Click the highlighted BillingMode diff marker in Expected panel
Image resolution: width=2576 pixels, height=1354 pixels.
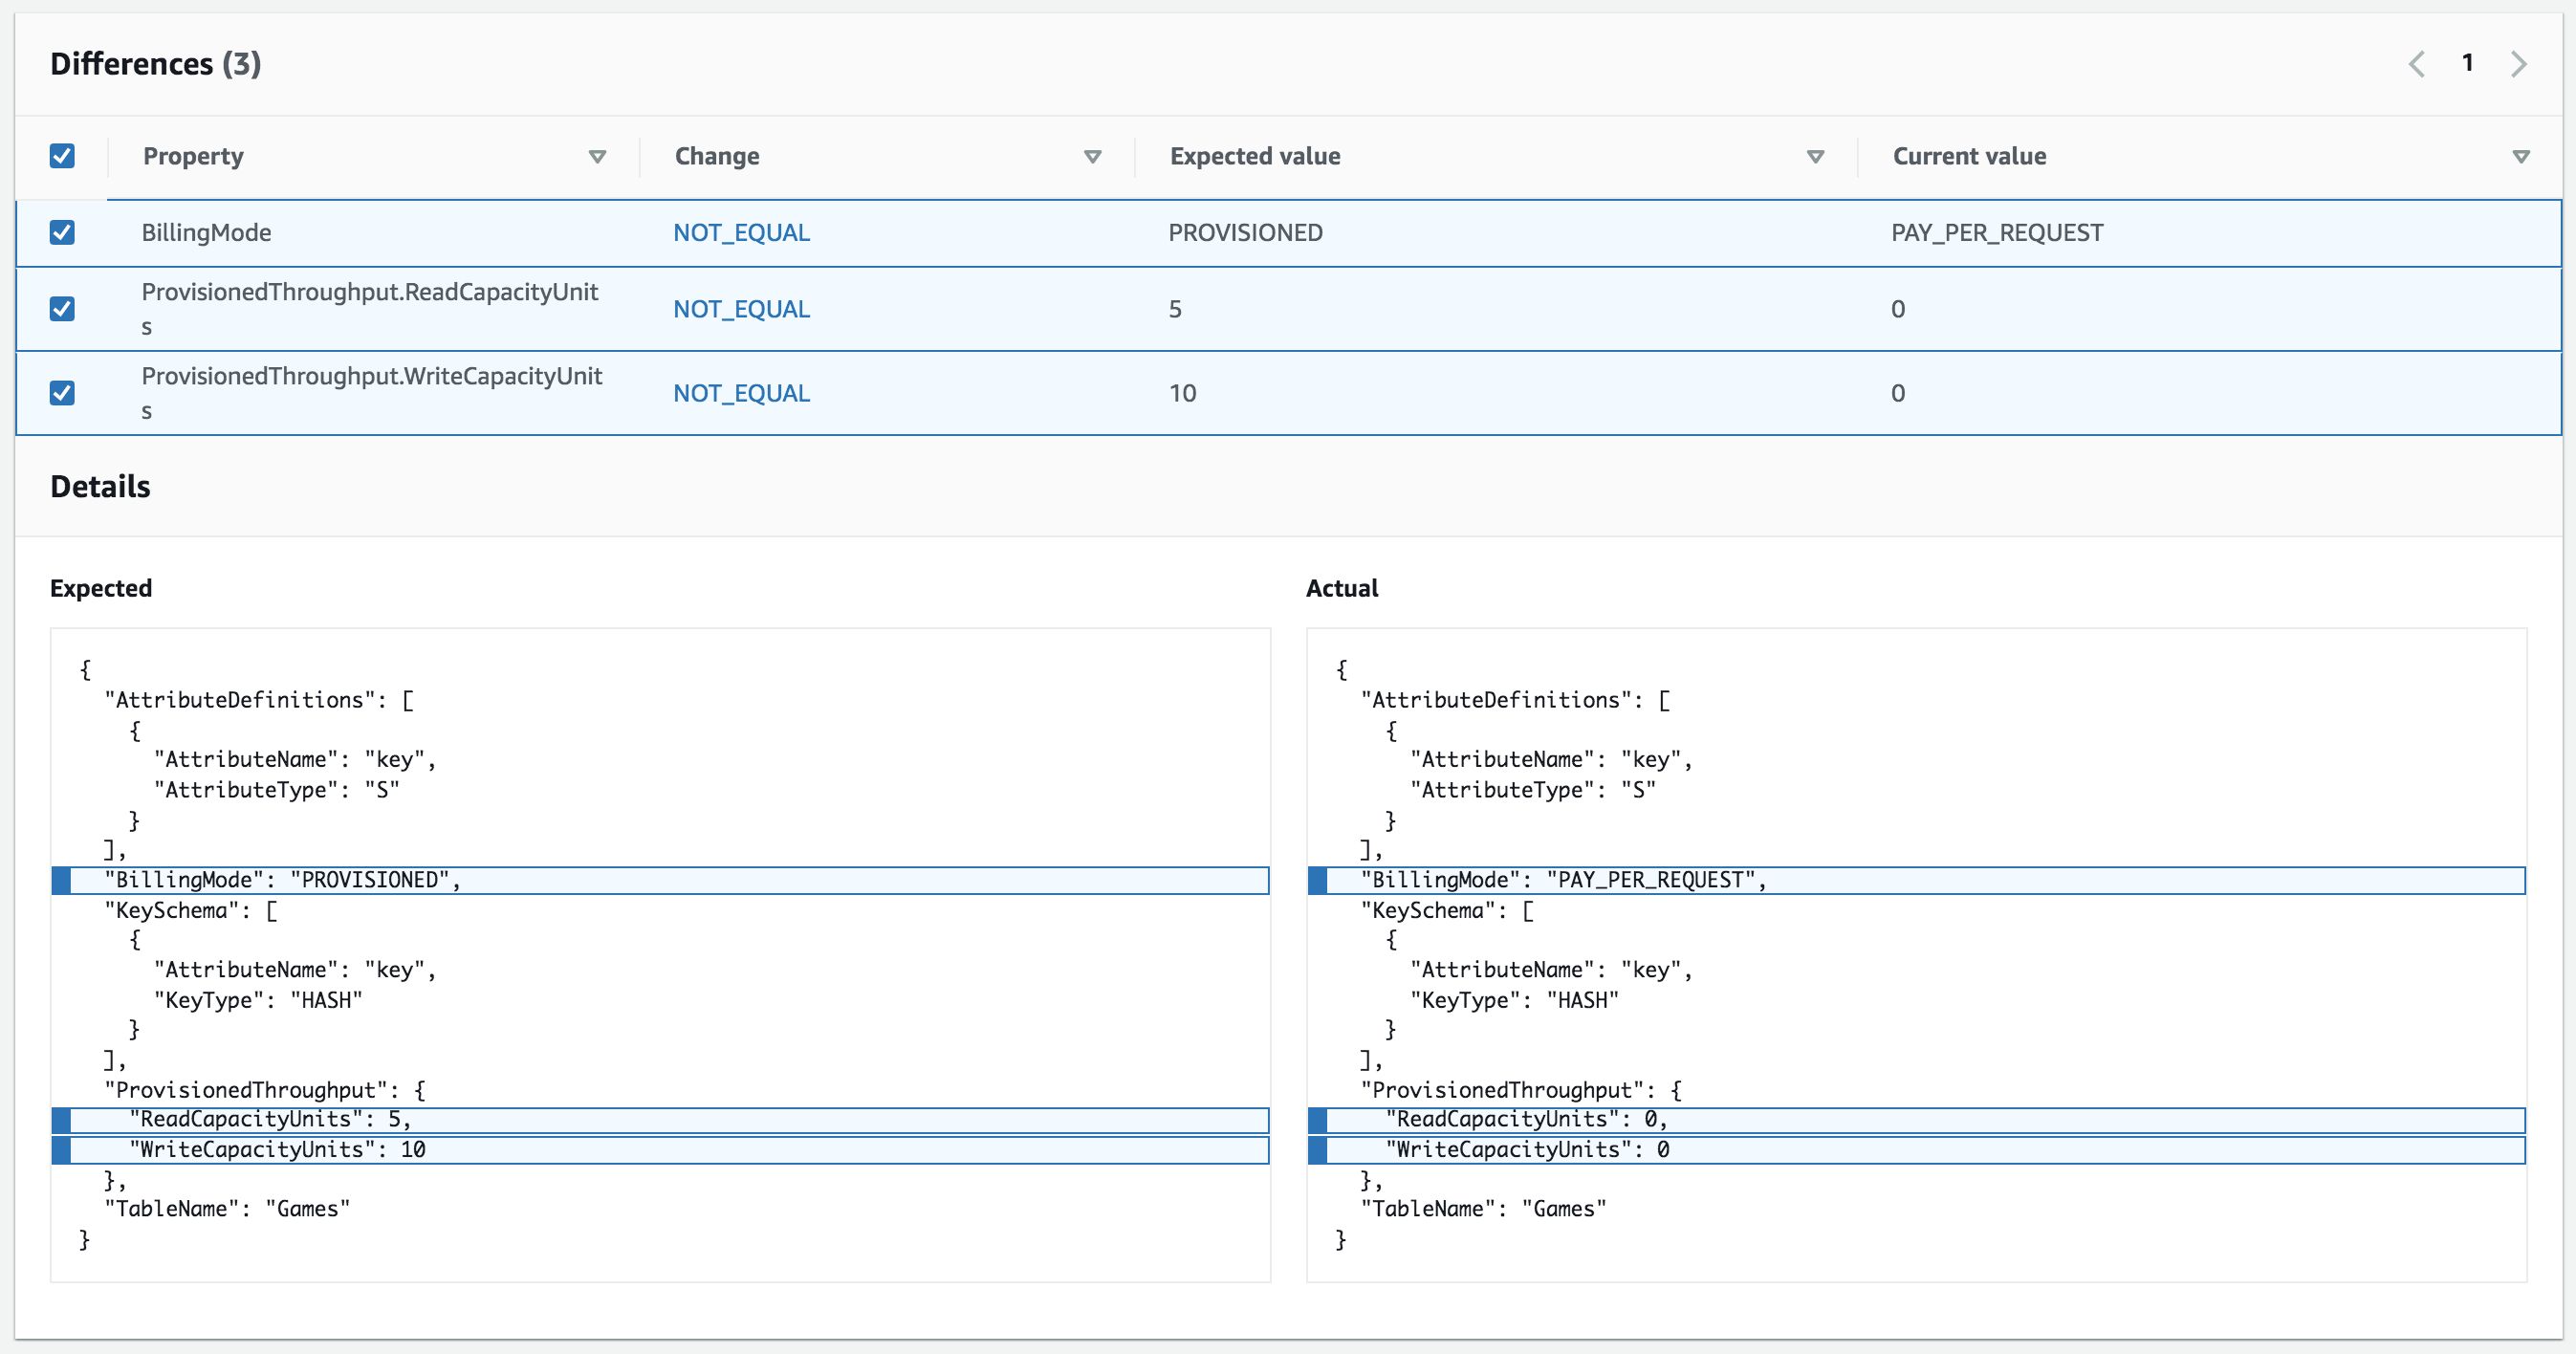(x=63, y=880)
